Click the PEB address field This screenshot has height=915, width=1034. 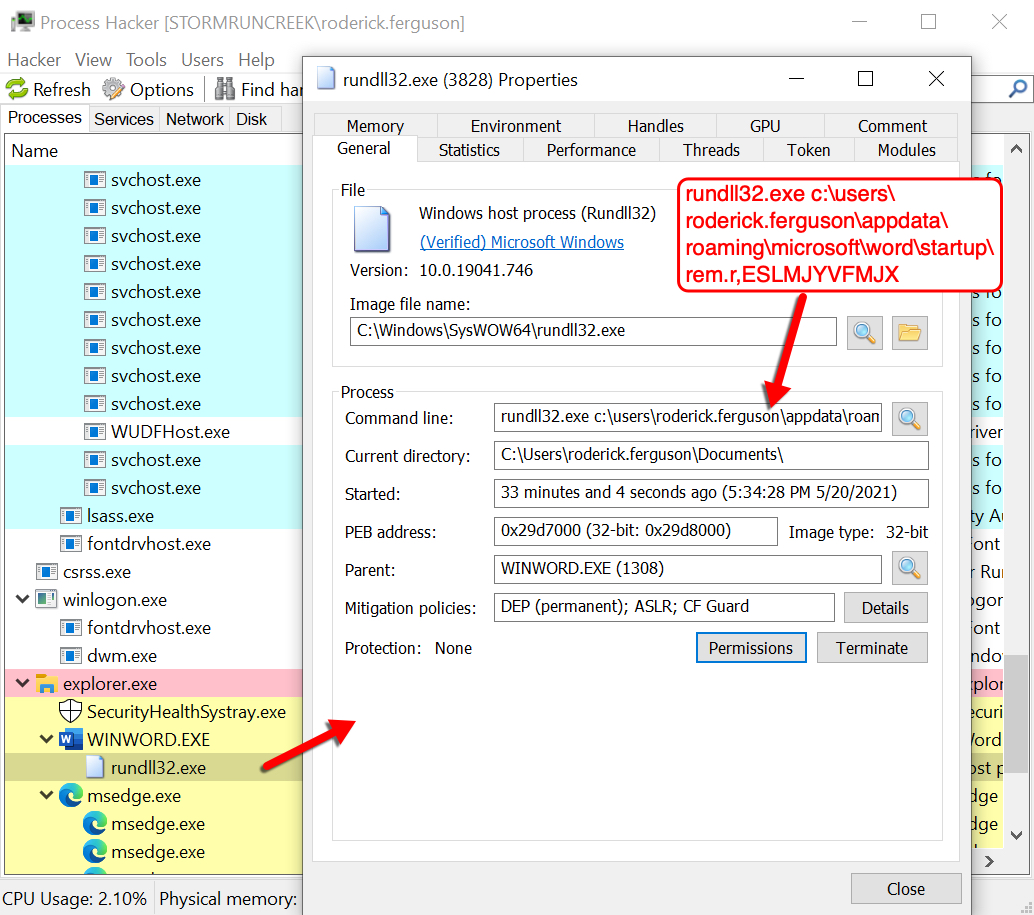pyautogui.click(x=636, y=531)
